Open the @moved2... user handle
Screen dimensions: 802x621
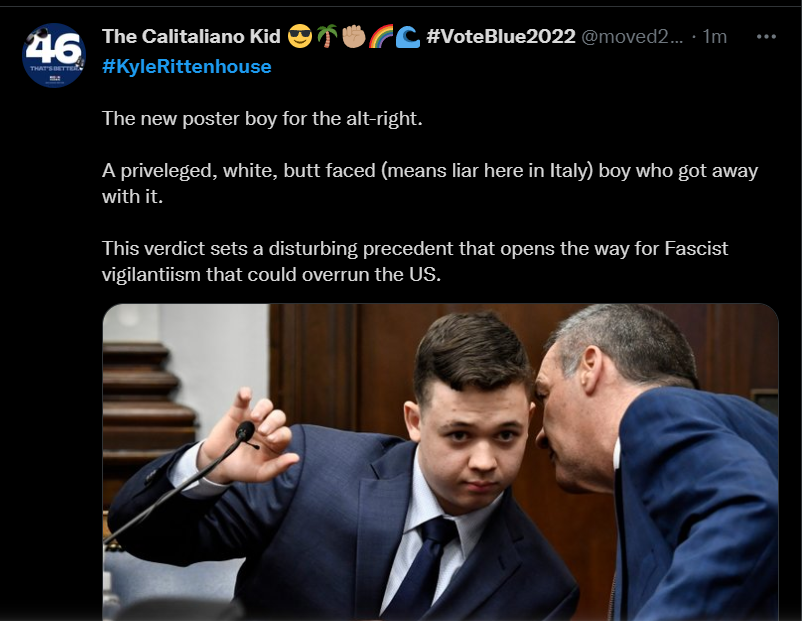tap(632, 36)
